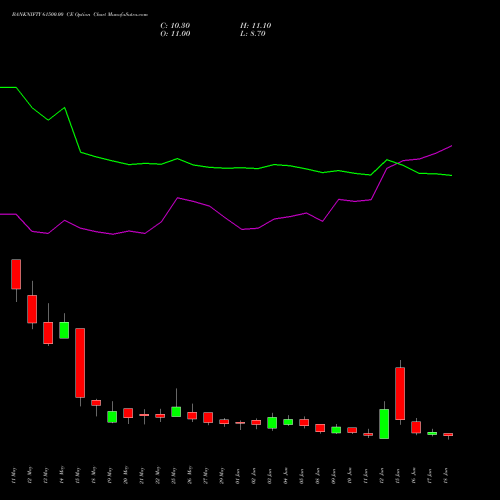Viewport: 500px width, 500px height.
Task: Select the high value H: 11.10
Action: pos(256,26)
